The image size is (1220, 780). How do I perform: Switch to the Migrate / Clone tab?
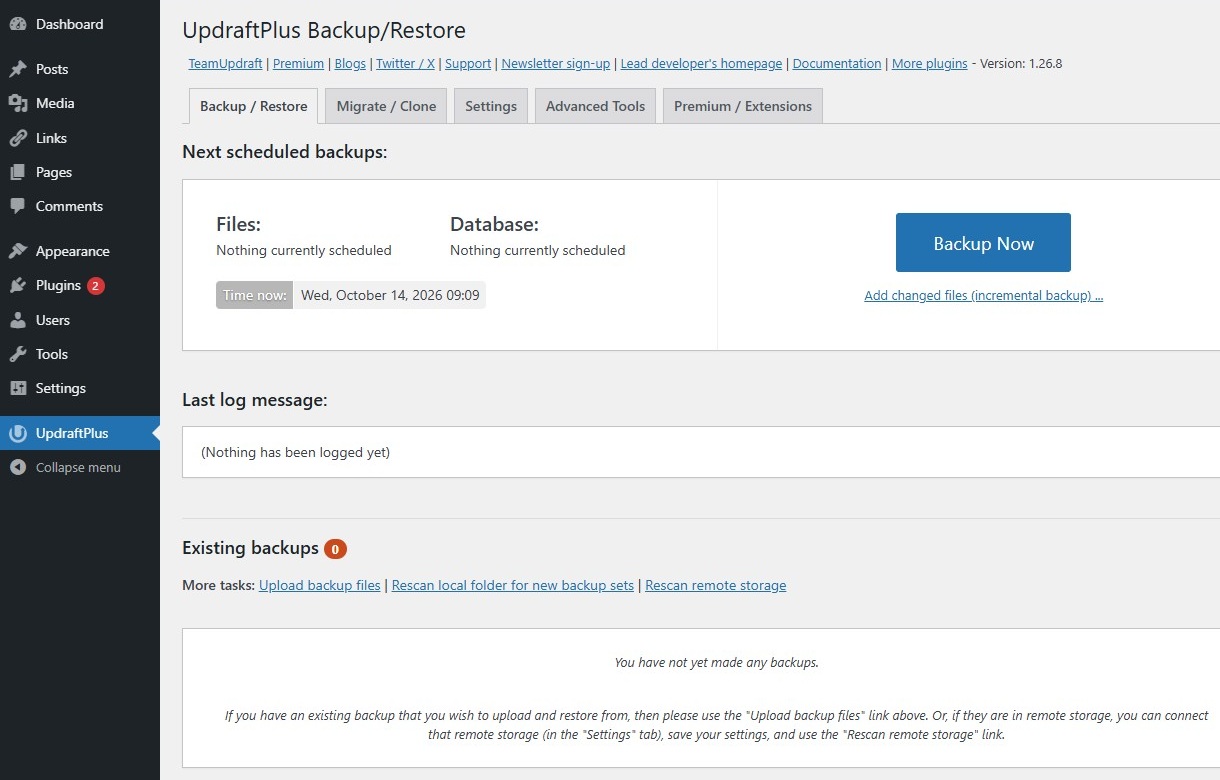click(386, 106)
